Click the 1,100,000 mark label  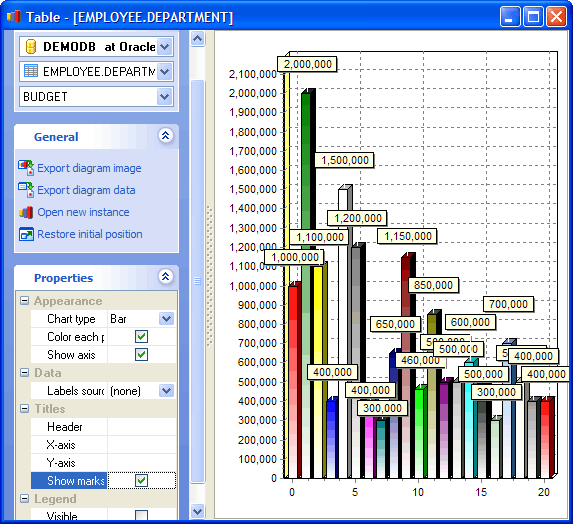pos(320,237)
